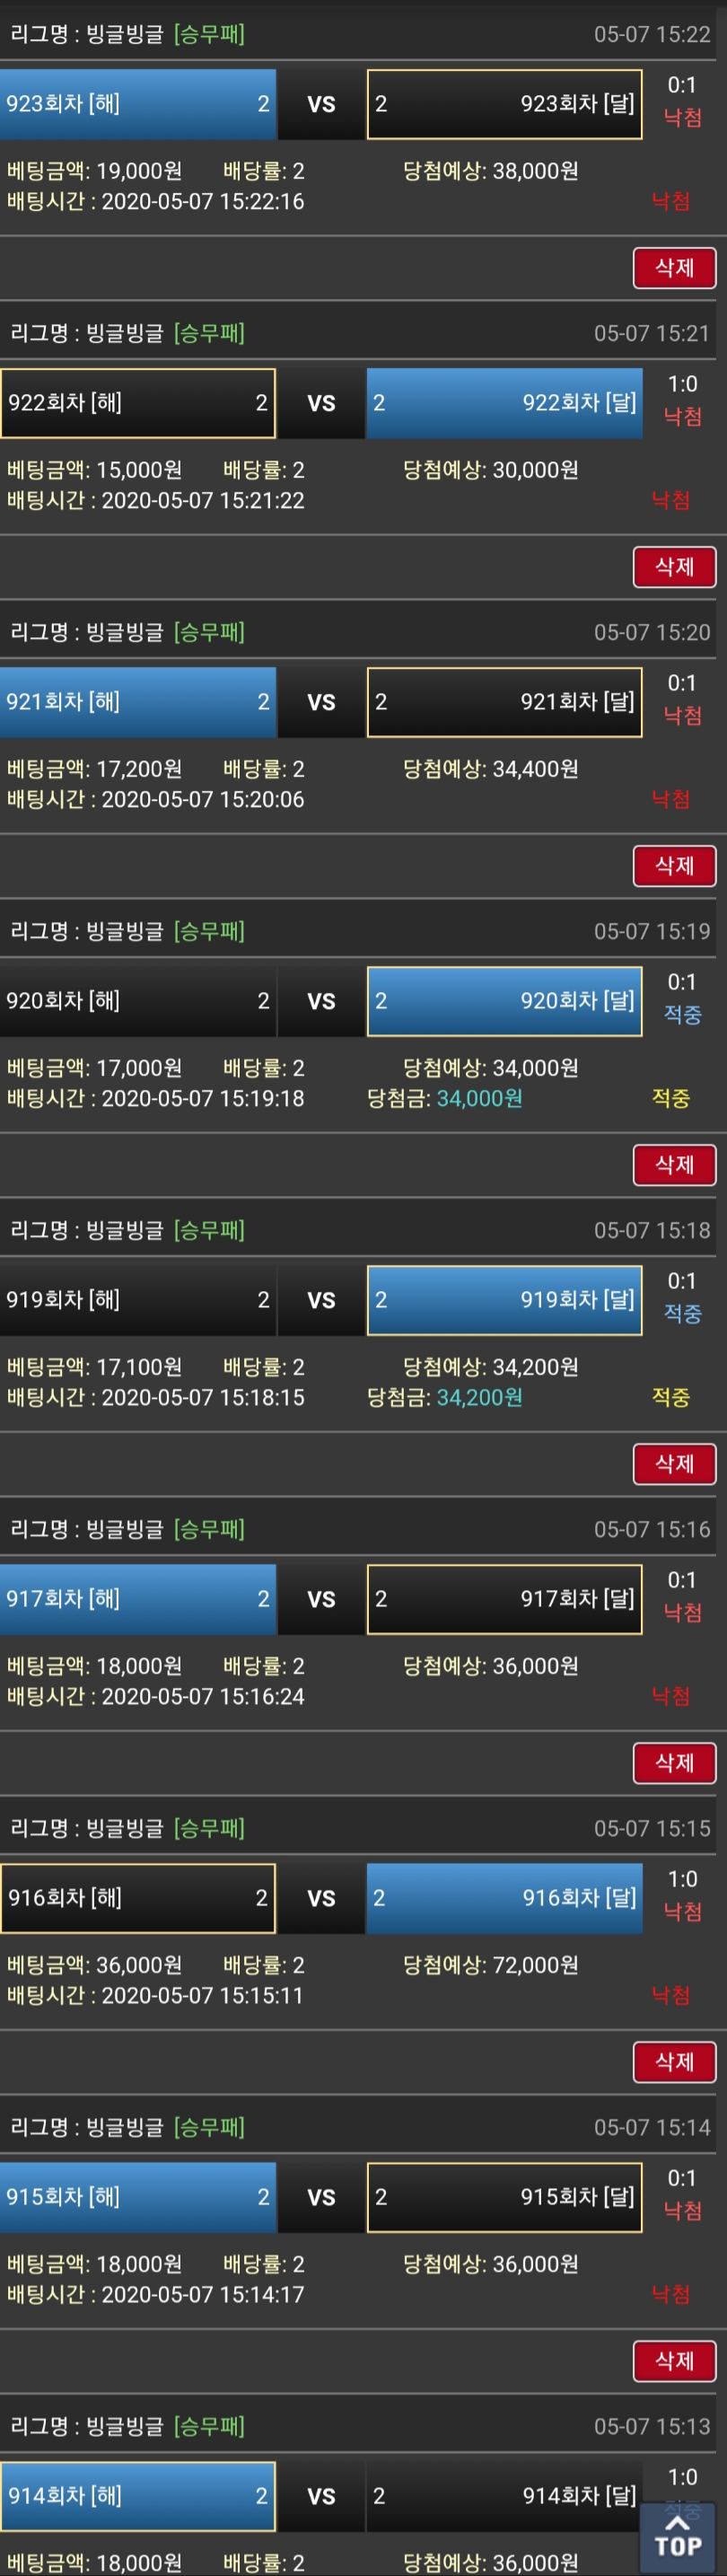The width and height of the screenshot is (727, 2576).
Task: Delete the 923회차 bet record
Action: 674,268
